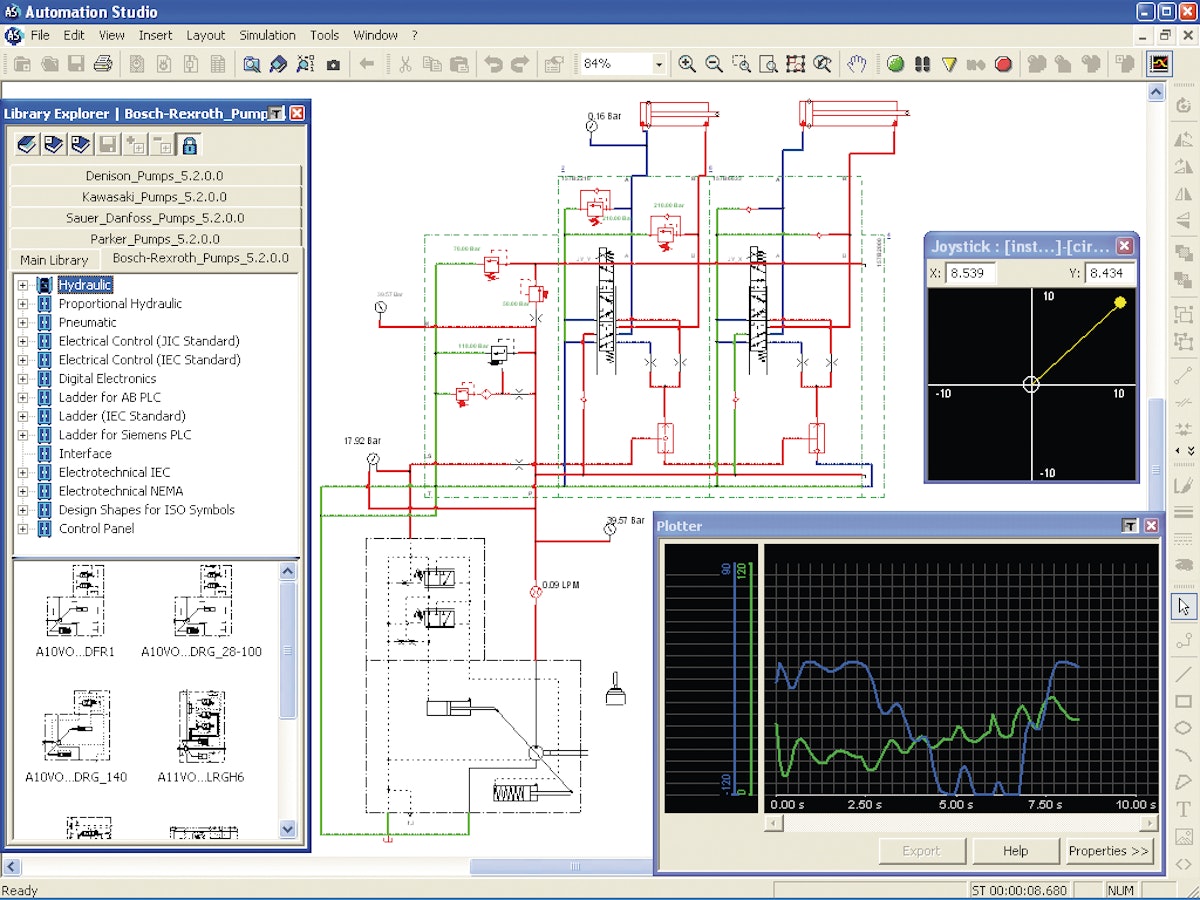The image size is (1200, 900).
Task: Open the Simulation menu
Action: tap(267, 34)
